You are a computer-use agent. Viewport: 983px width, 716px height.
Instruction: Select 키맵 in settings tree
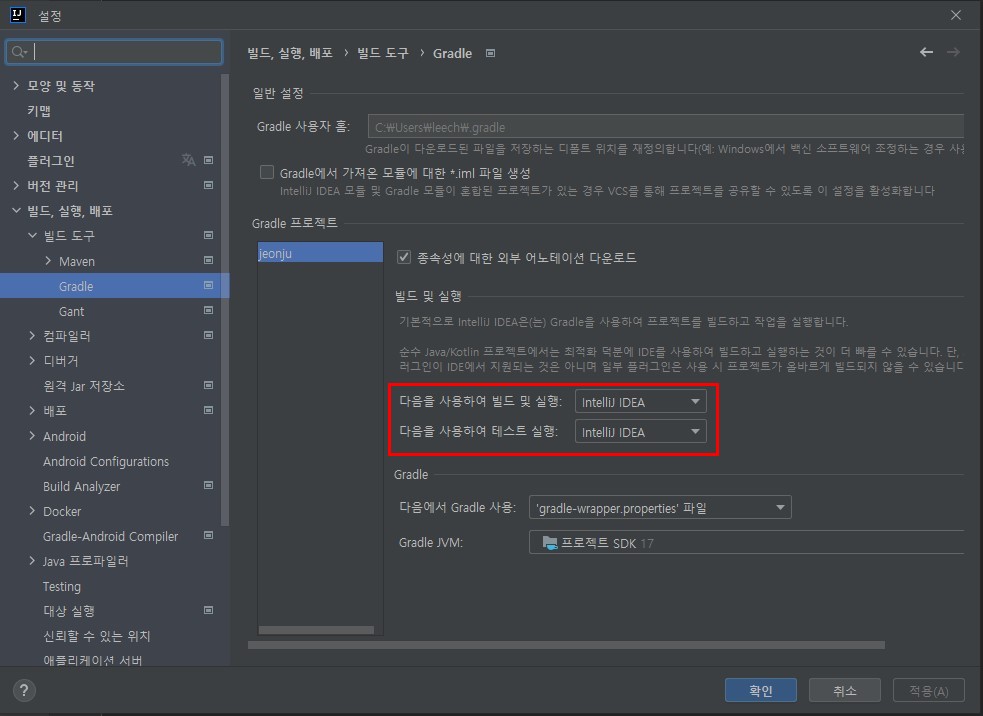[x=39, y=111]
